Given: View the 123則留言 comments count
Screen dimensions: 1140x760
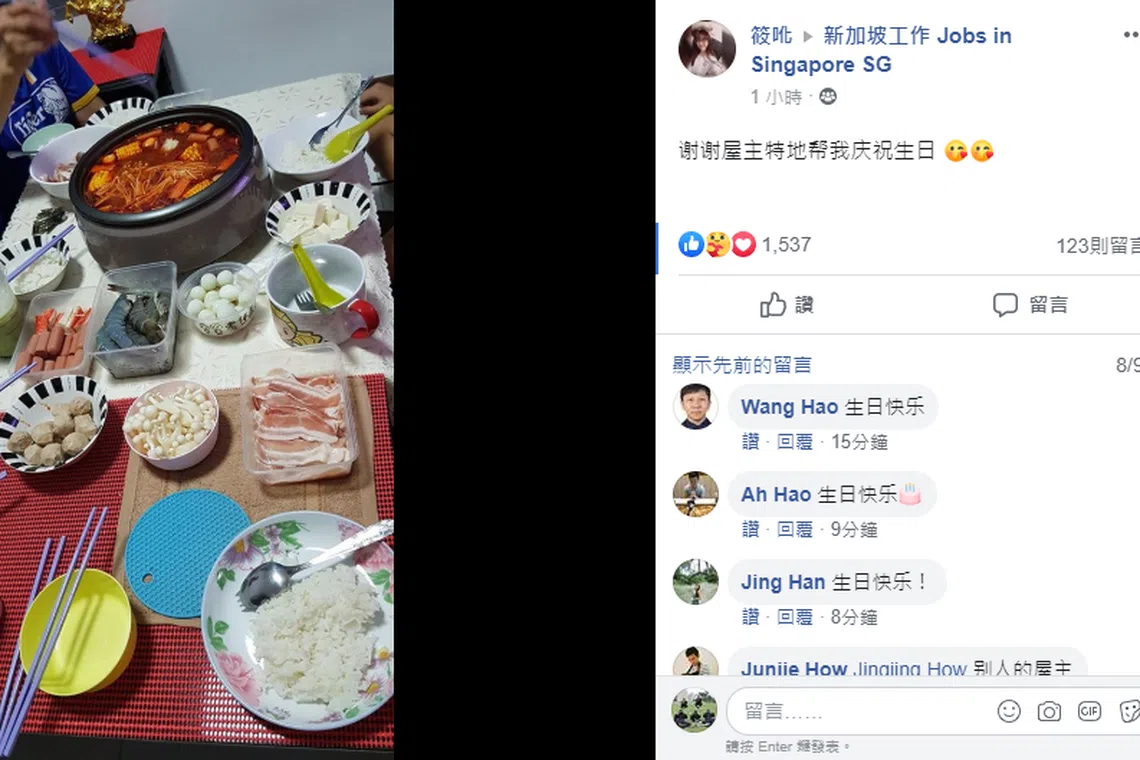Looking at the screenshot, I should 1098,246.
